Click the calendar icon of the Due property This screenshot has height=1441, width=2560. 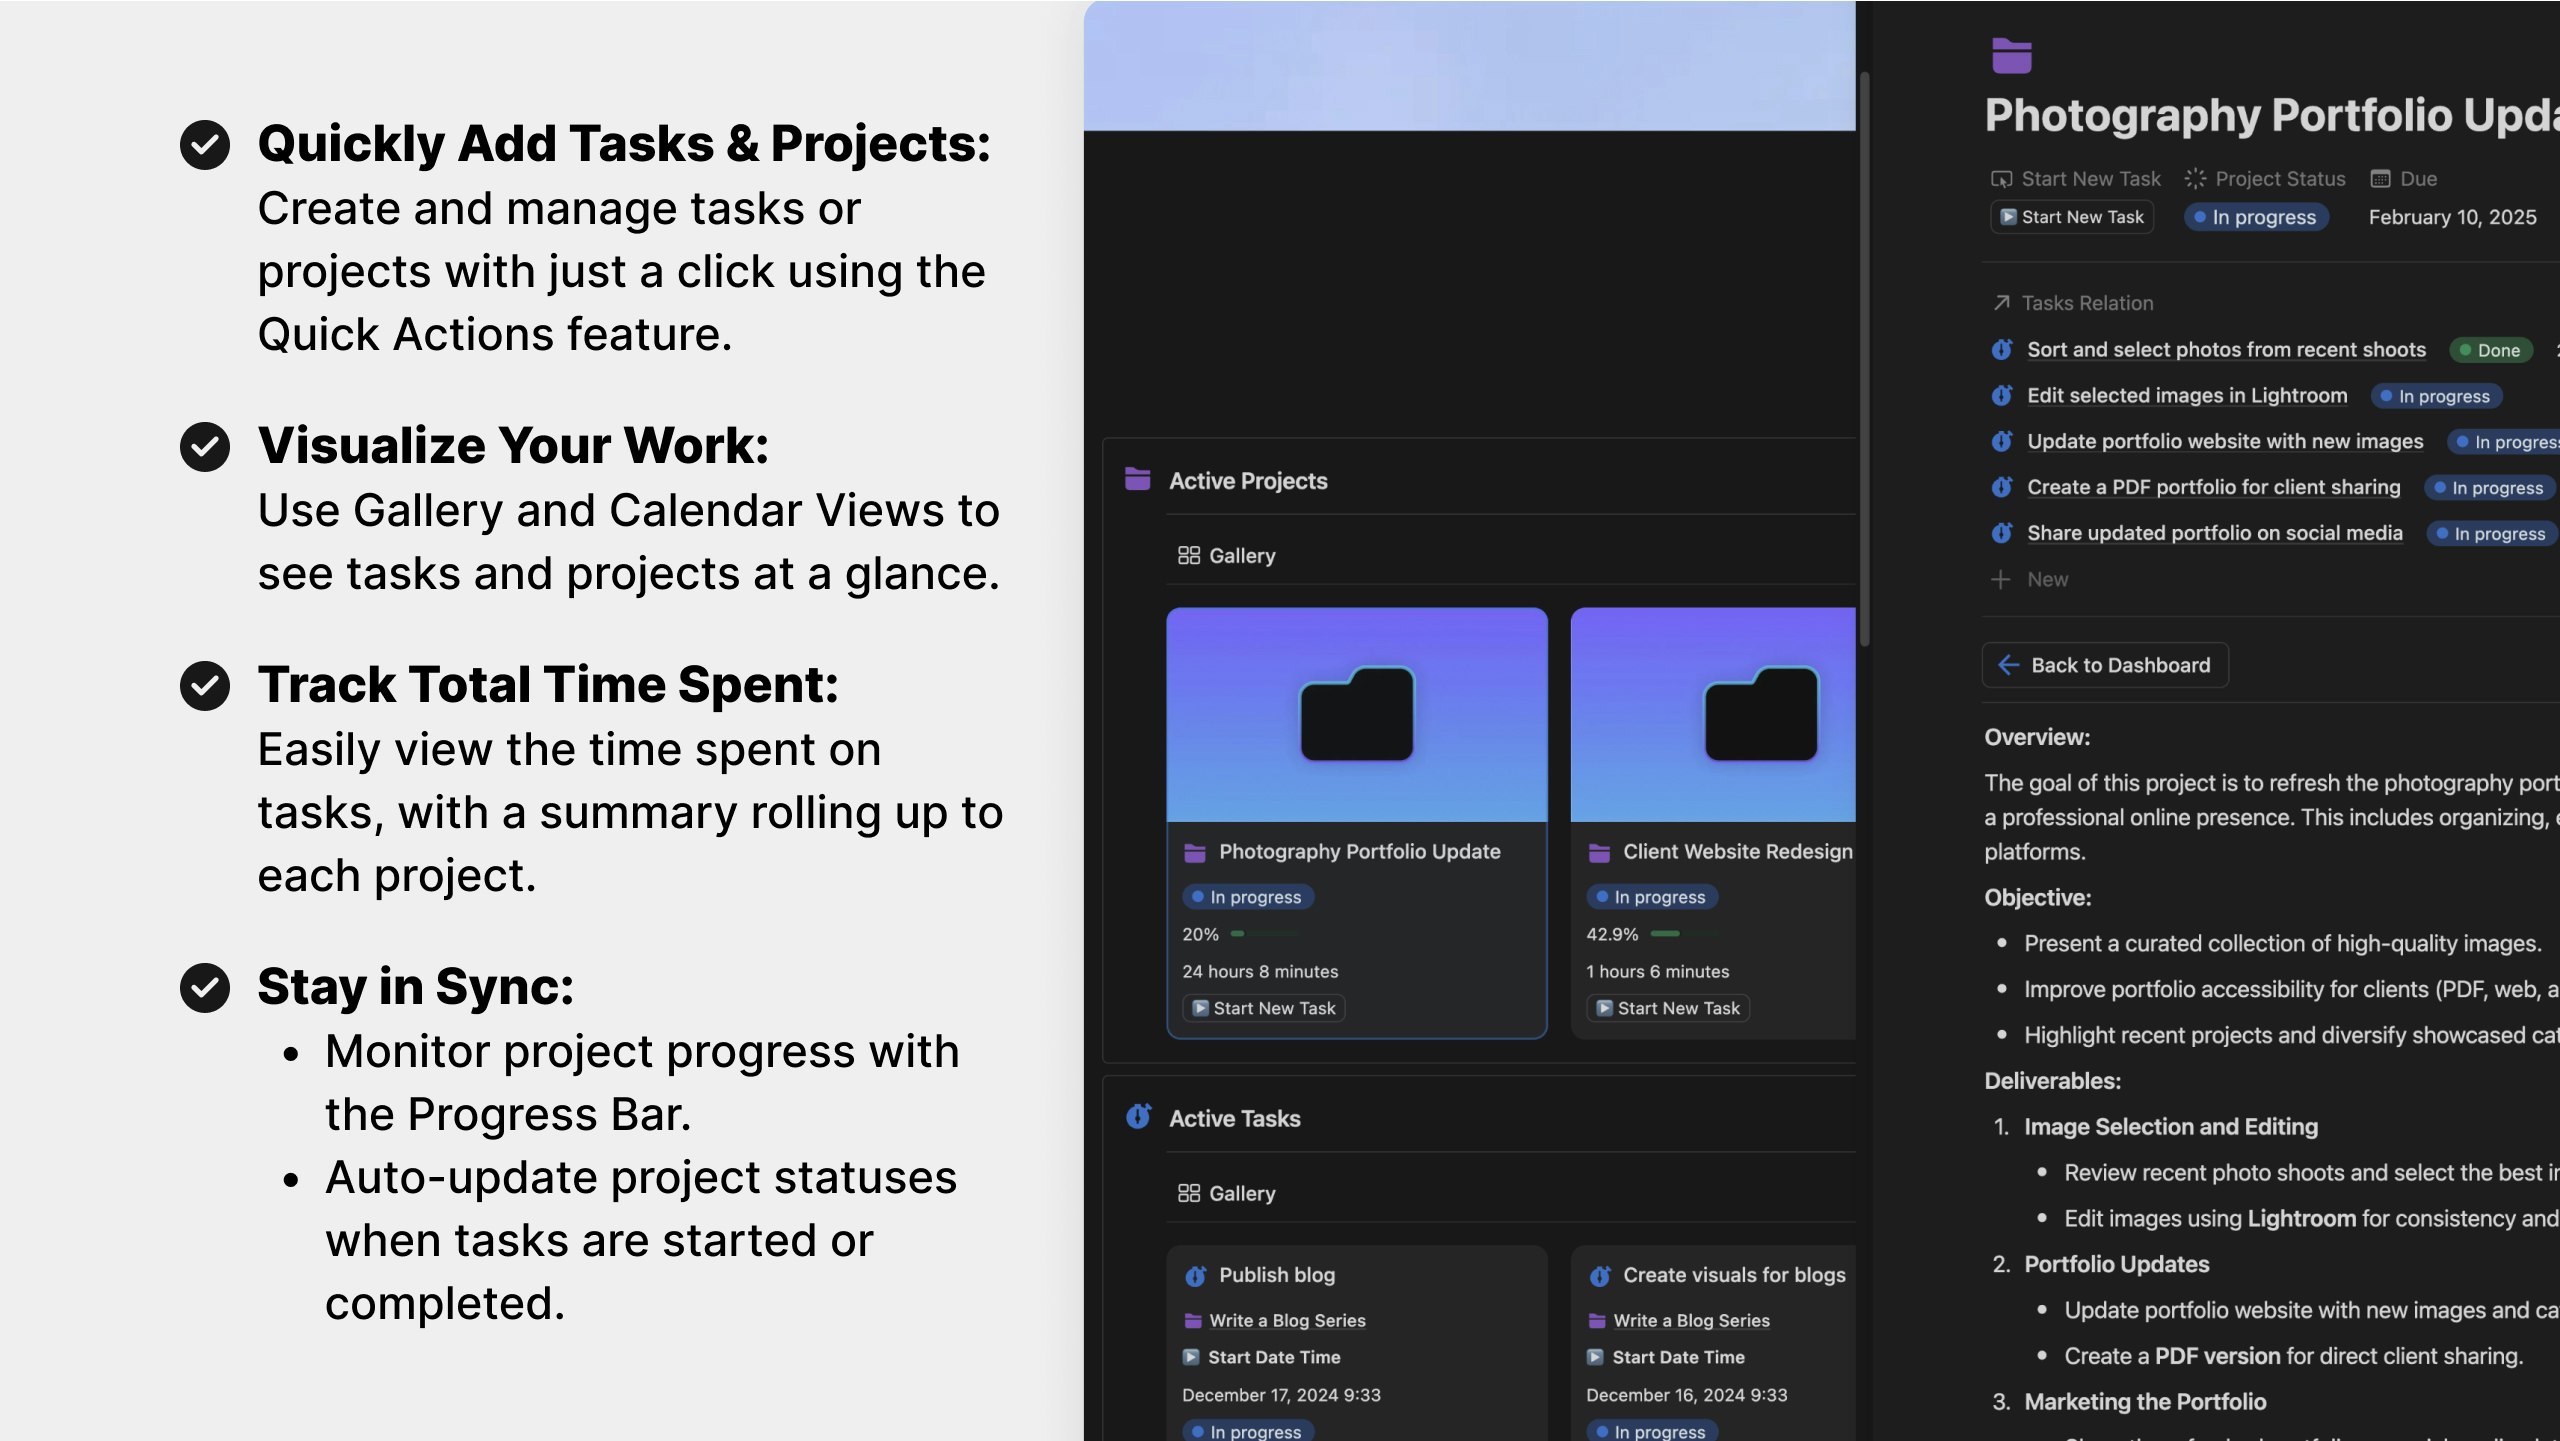click(2381, 179)
